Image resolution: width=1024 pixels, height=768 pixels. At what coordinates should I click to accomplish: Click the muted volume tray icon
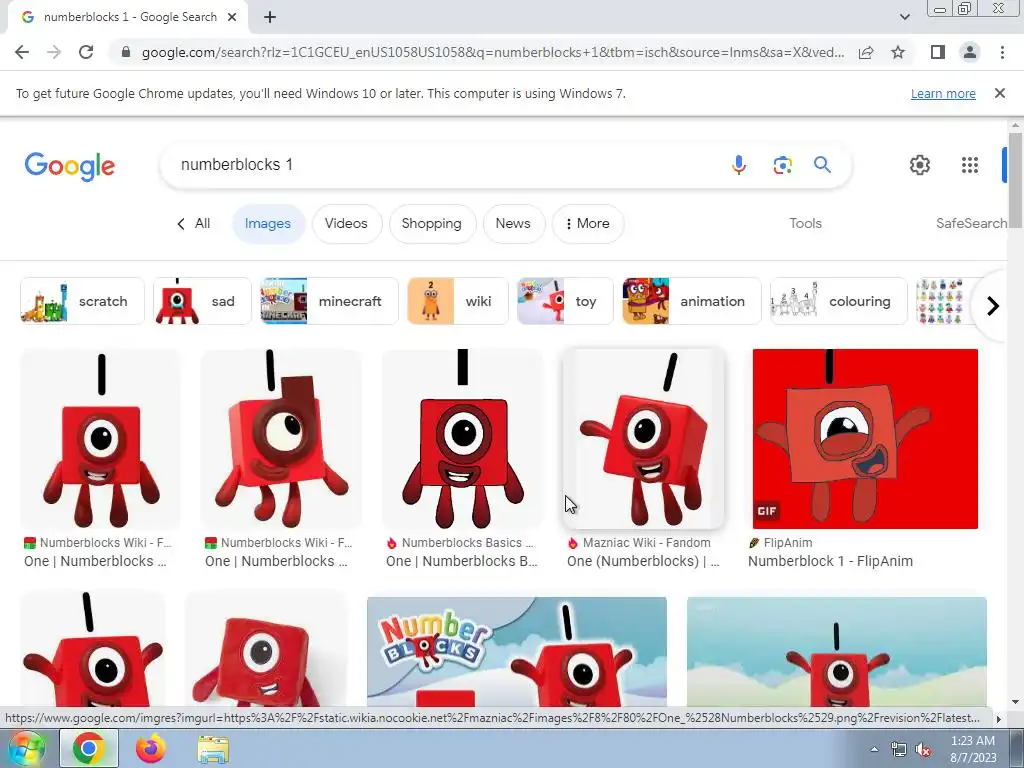923,750
